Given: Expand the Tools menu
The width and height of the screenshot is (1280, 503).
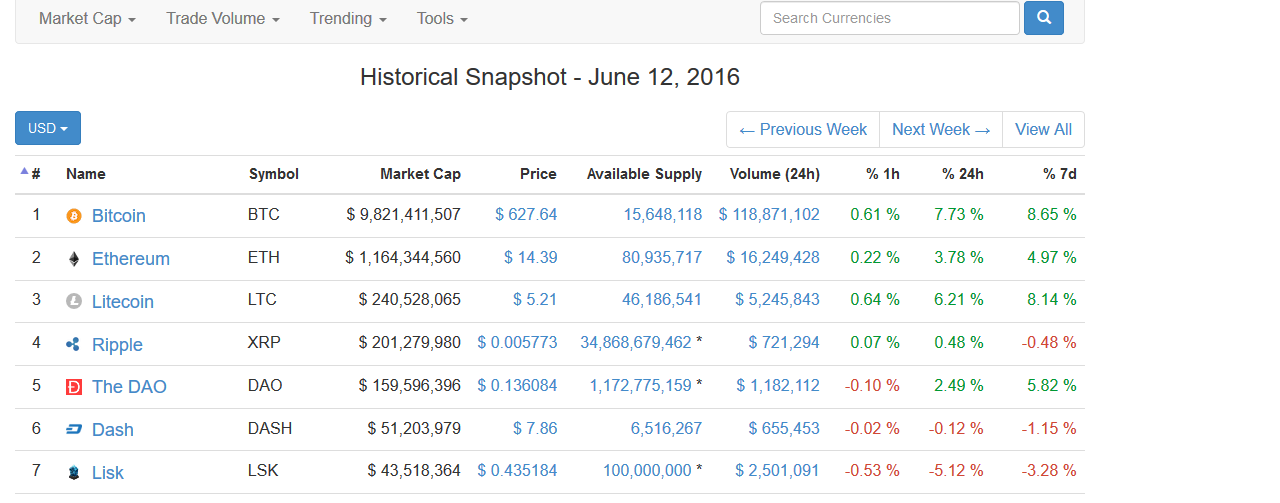Looking at the screenshot, I should point(442,18).
